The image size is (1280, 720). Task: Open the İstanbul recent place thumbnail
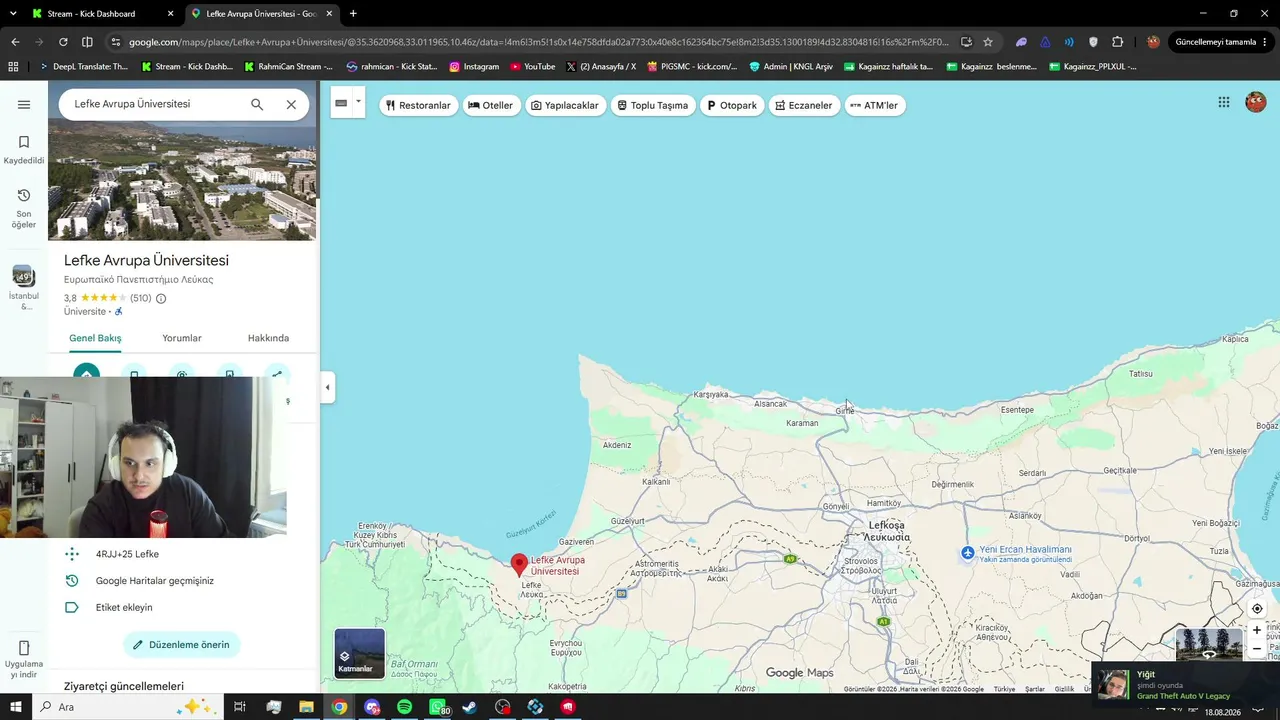(24, 288)
